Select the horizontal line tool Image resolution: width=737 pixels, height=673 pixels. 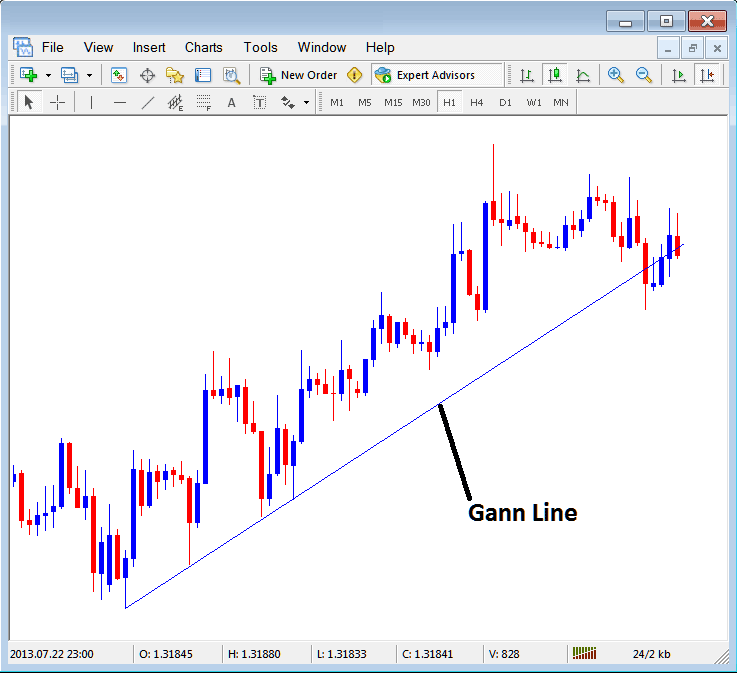tap(120, 102)
